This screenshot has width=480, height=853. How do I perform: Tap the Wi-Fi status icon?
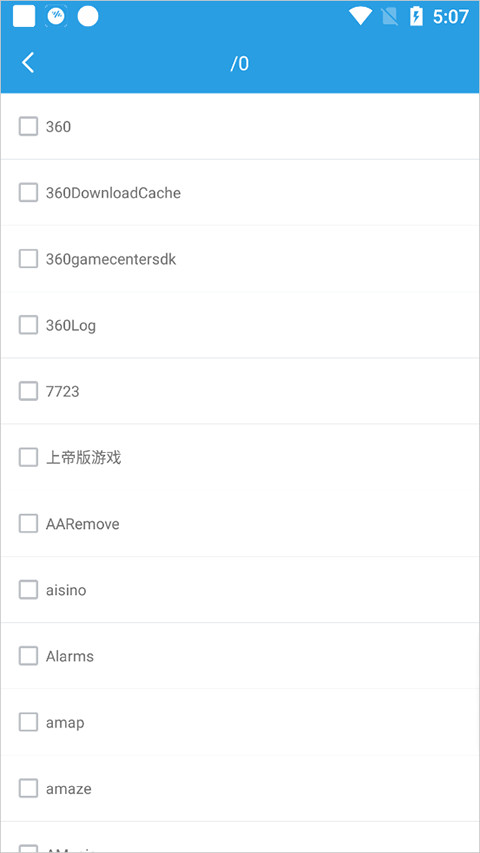click(x=360, y=16)
